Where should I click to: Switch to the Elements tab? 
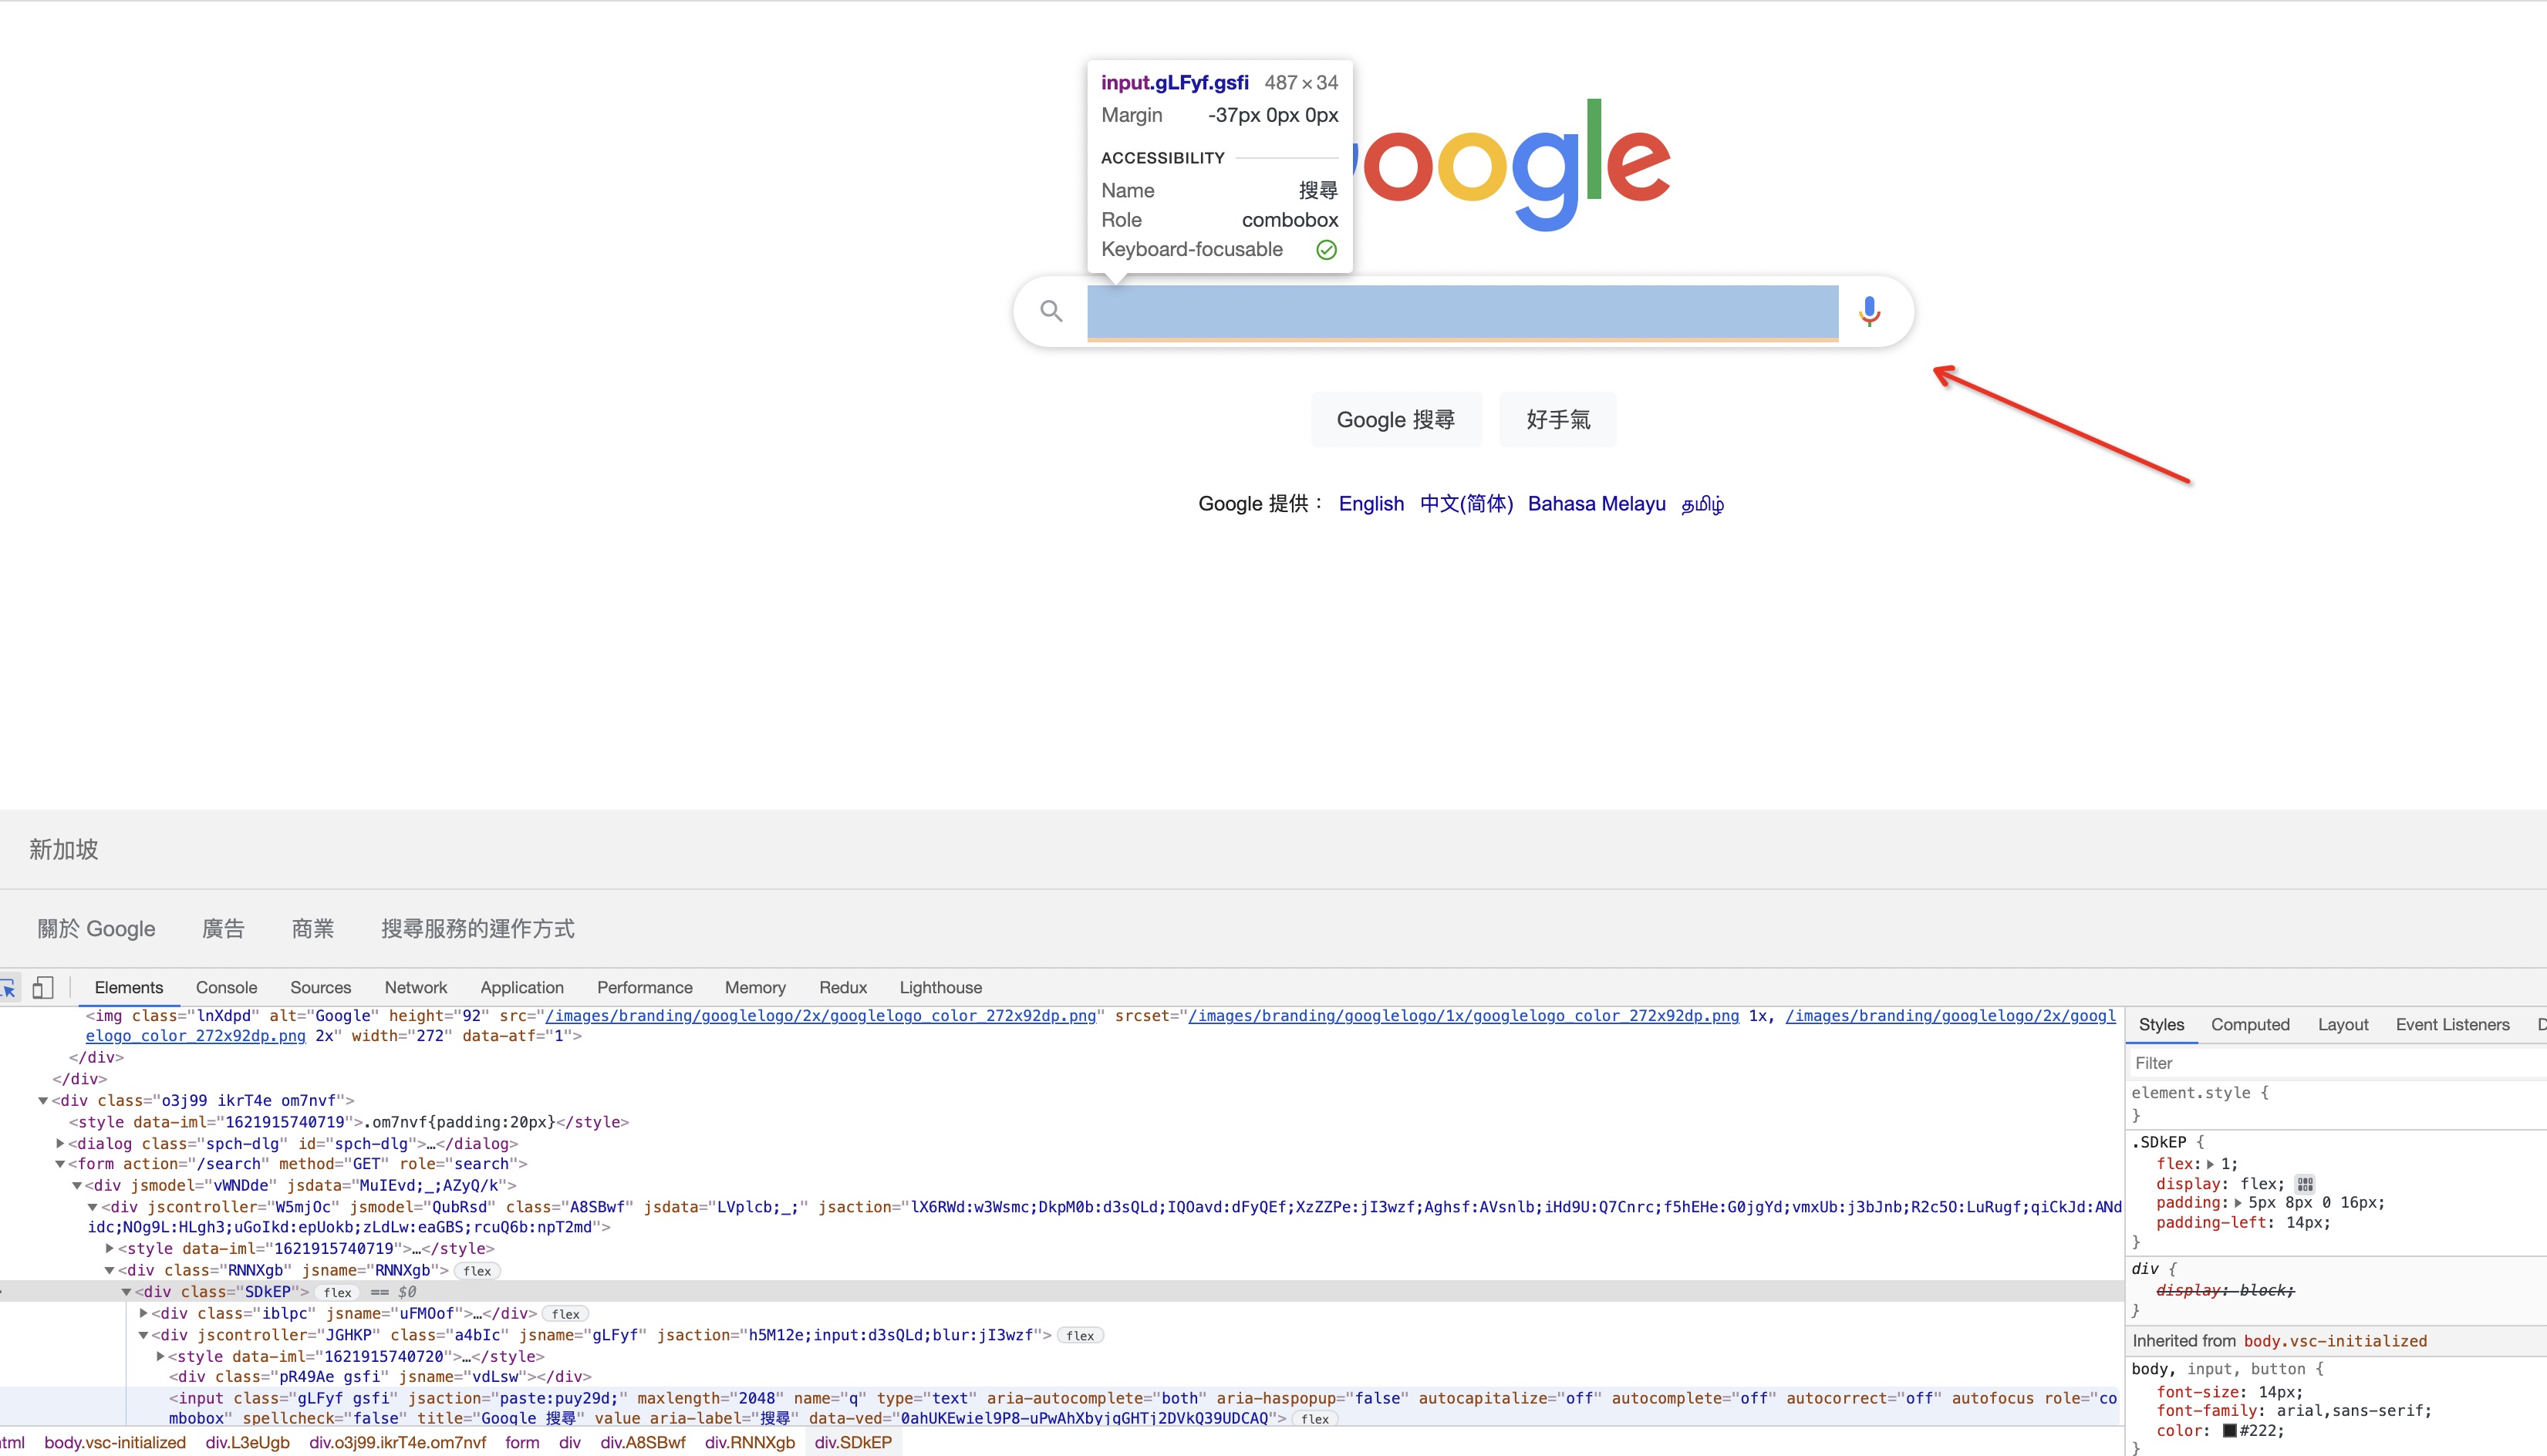[x=129, y=988]
